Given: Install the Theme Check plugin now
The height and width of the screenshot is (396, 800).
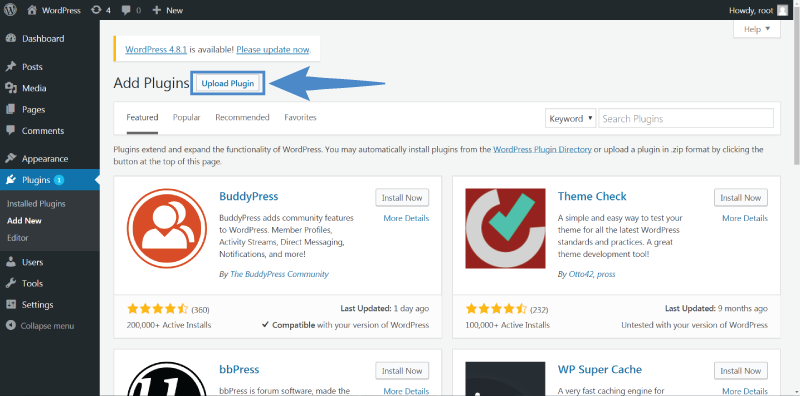Looking at the screenshot, I should point(741,197).
